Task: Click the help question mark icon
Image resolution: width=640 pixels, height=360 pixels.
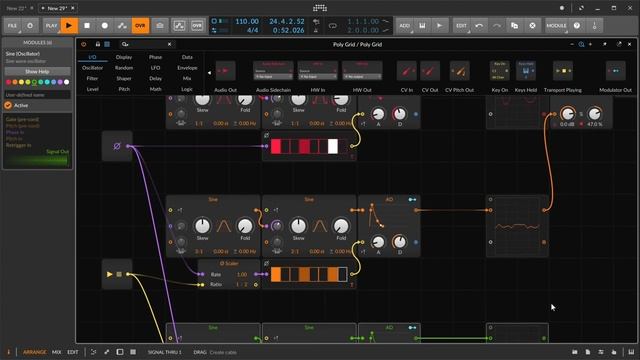Action: [x=577, y=25]
